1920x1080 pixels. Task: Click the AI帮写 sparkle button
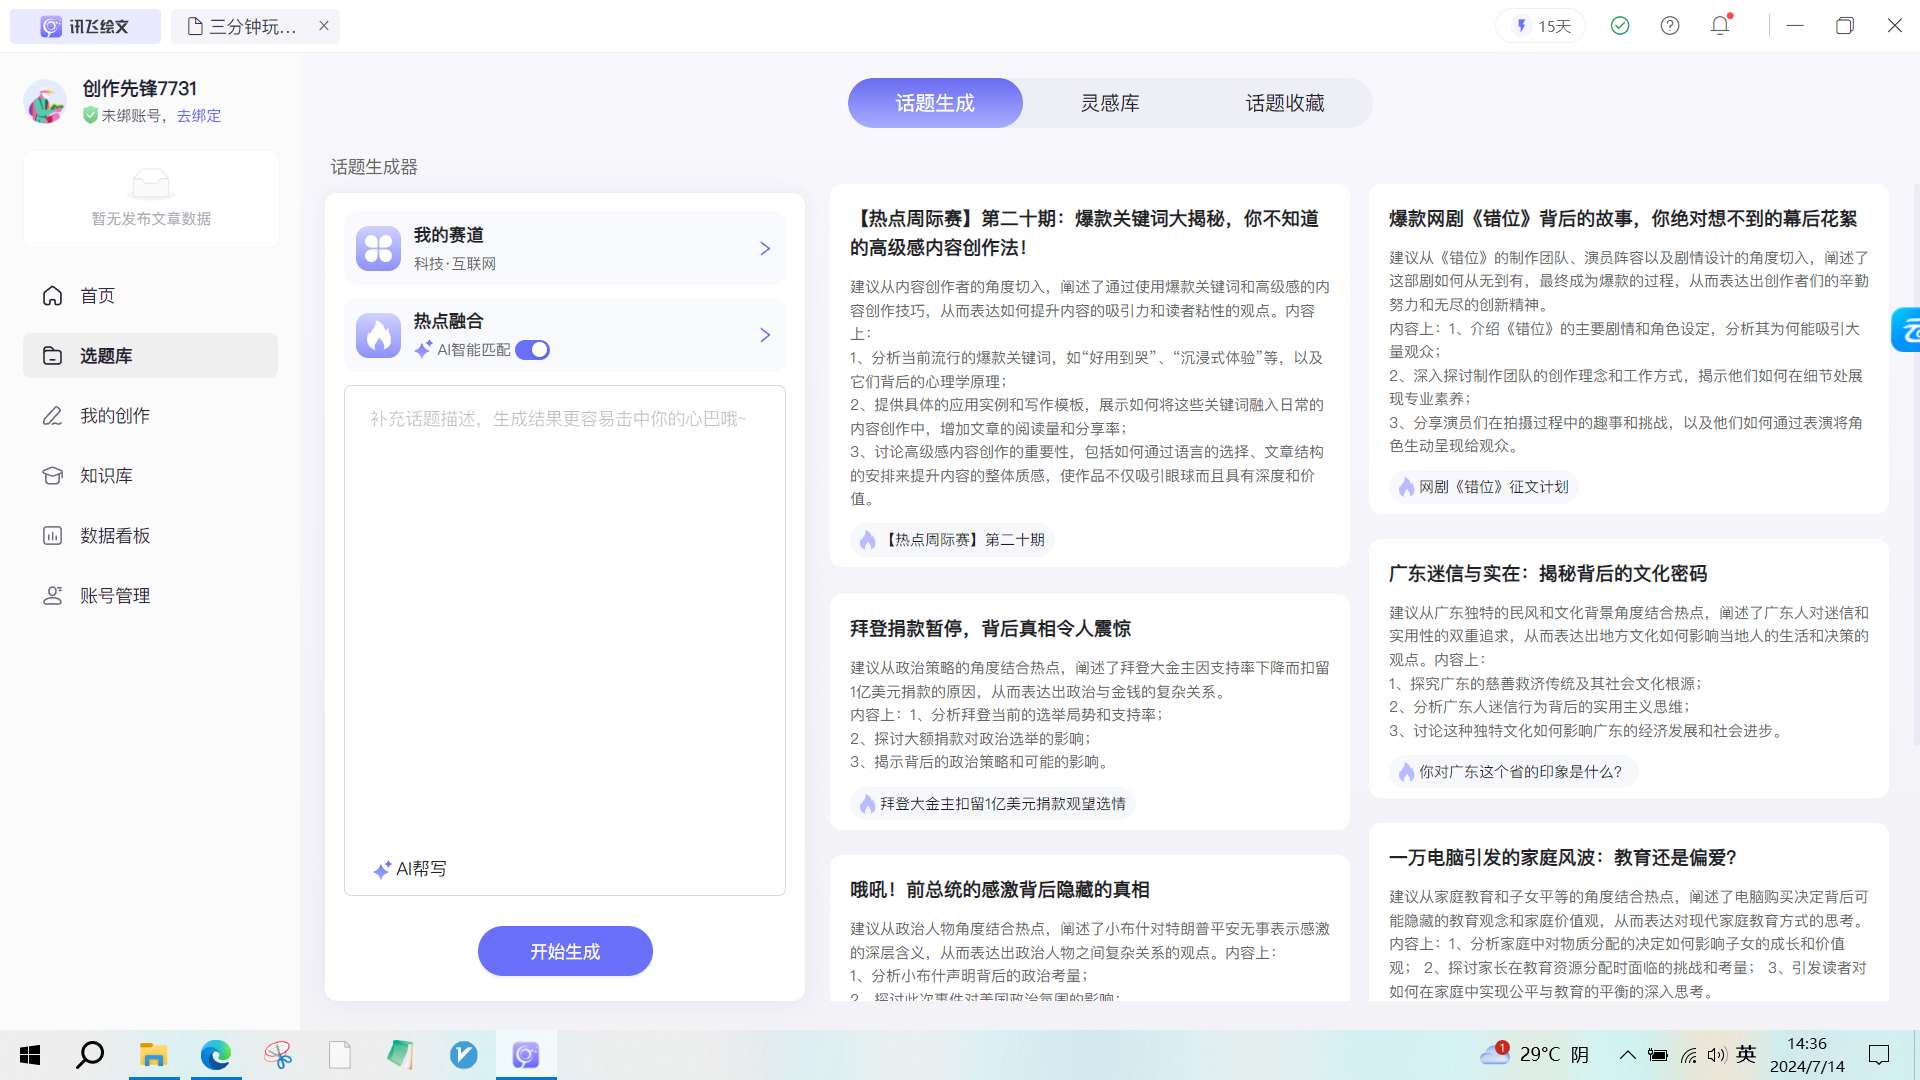click(410, 869)
